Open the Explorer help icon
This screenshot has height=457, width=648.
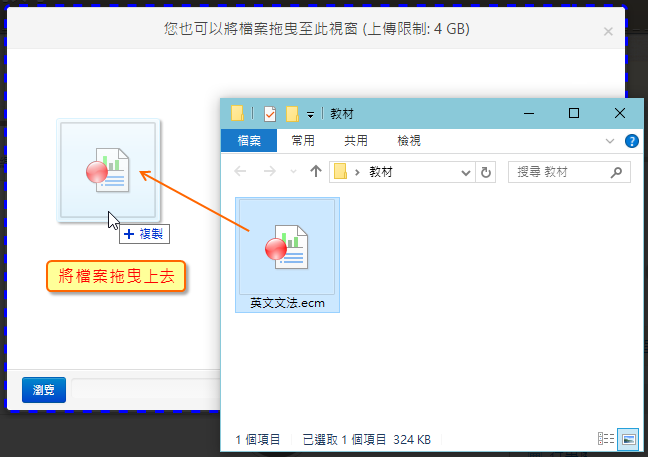tap(631, 141)
